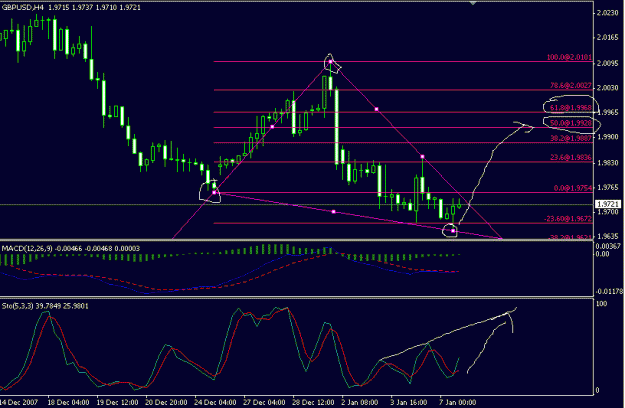Click the 0.0@1.9754 Fibonacci level label
This screenshot has width=625, height=408.
573,188
